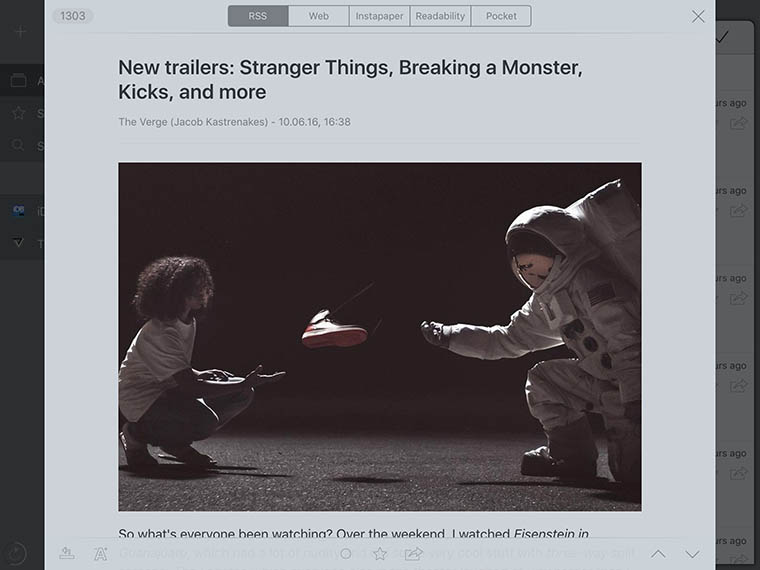Viewport: 760px width, 570px height.
Task: Click the plus icon in sidebar
Action: pyautogui.click(x=20, y=32)
